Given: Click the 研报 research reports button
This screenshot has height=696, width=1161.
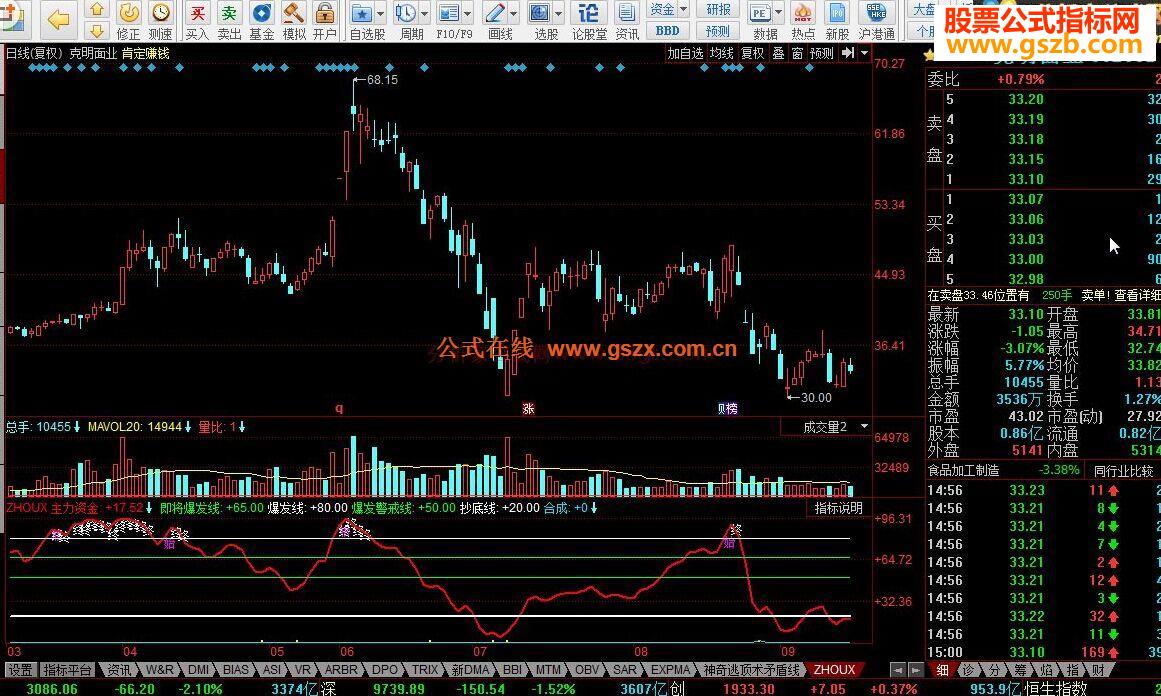Looking at the screenshot, I should click(x=717, y=10).
